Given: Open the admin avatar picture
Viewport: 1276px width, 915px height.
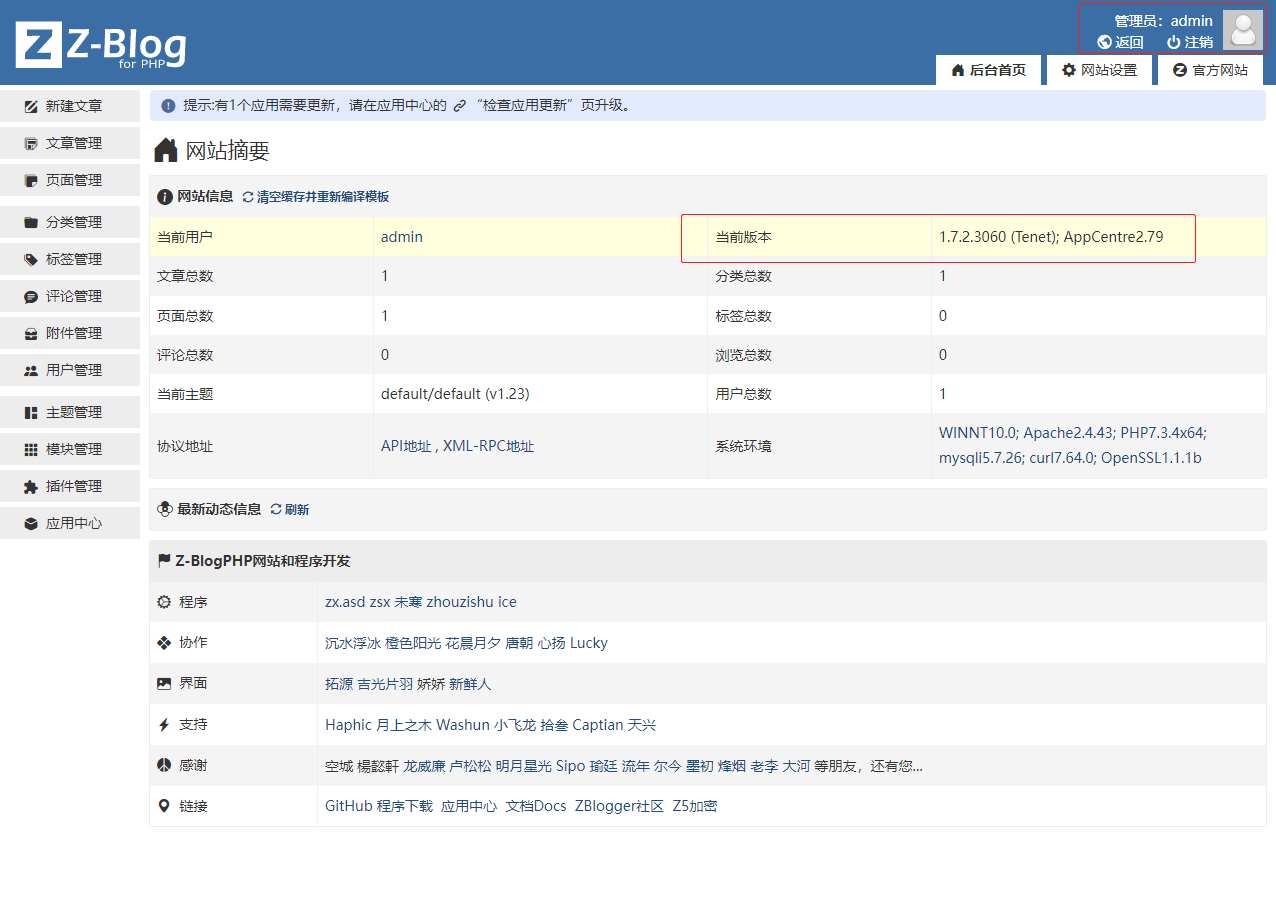Looking at the screenshot, I should [x=1243, y=30].
